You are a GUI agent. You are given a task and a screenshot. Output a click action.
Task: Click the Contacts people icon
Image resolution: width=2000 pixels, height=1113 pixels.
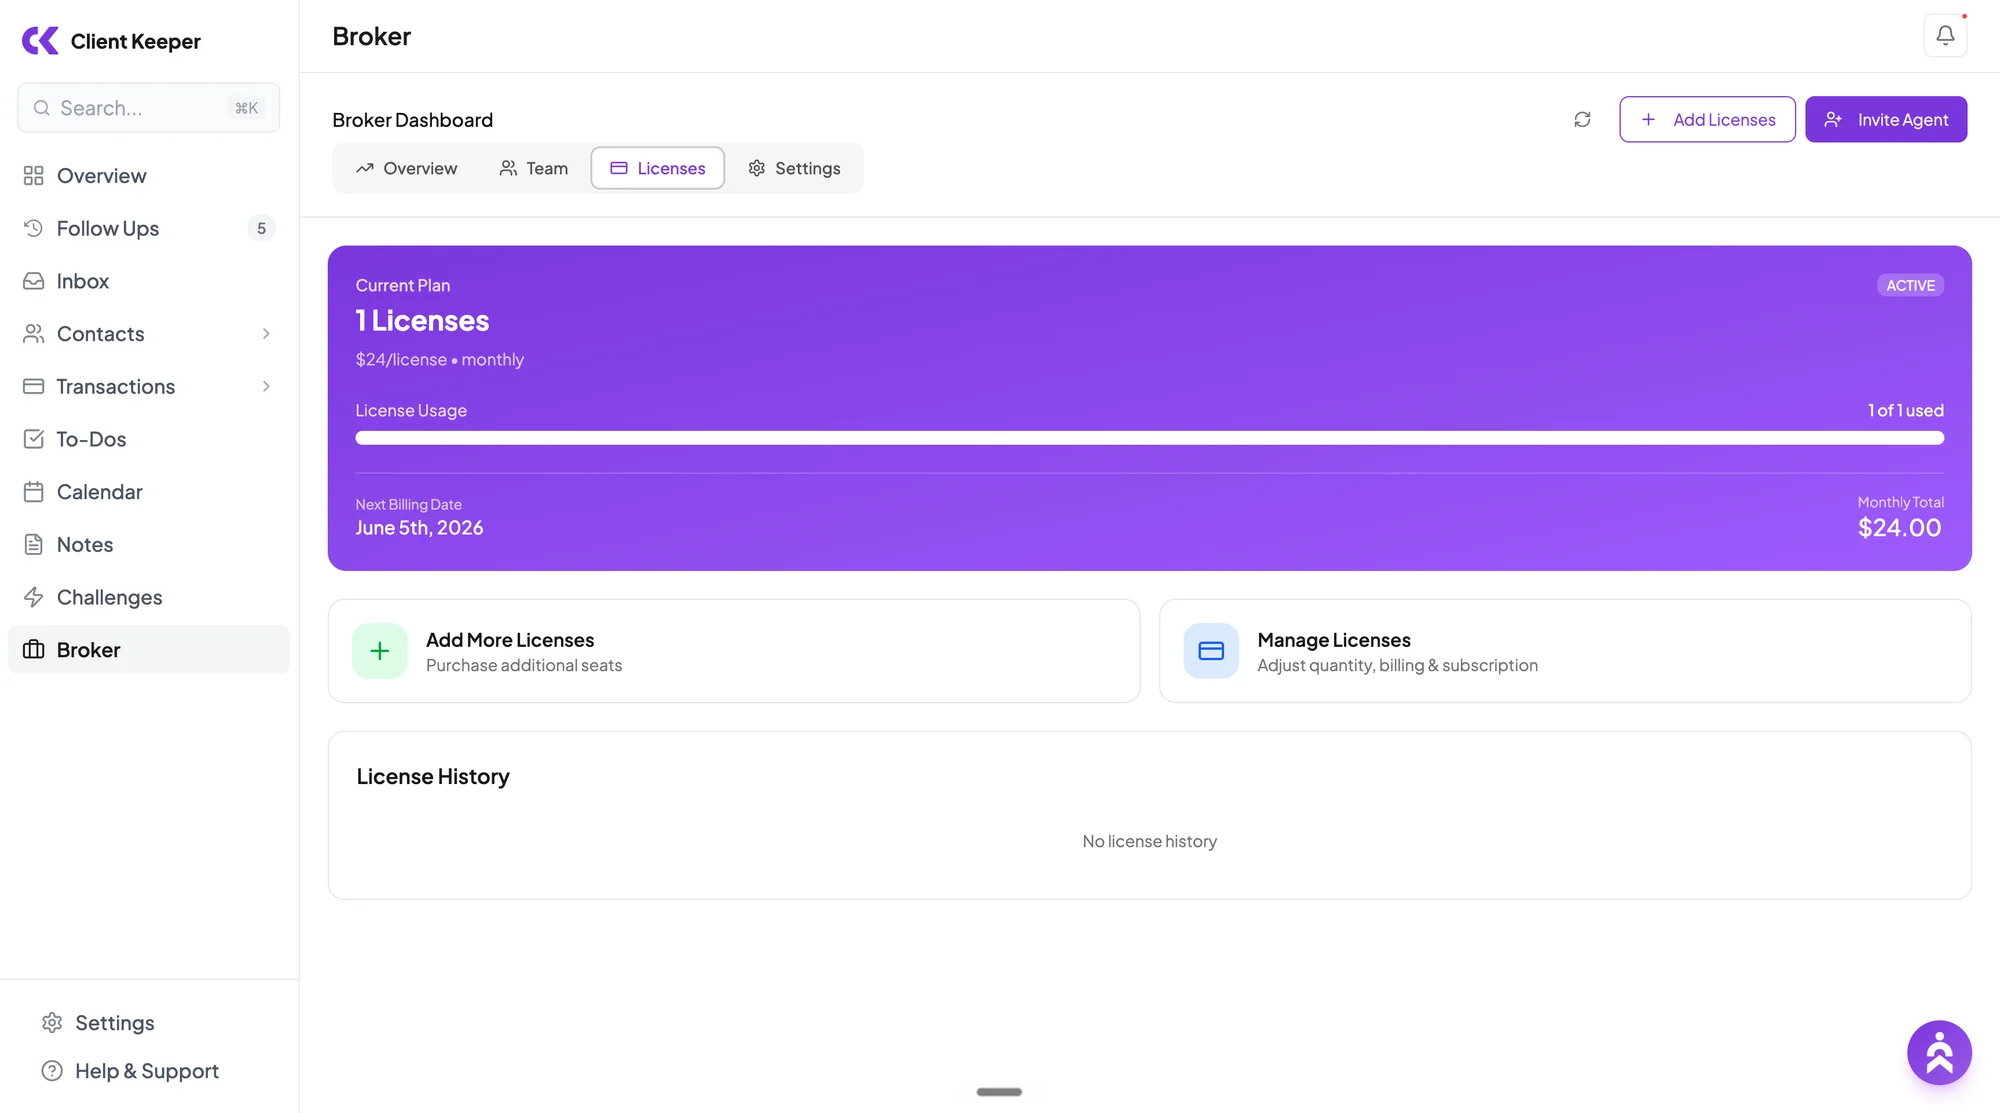34,334
